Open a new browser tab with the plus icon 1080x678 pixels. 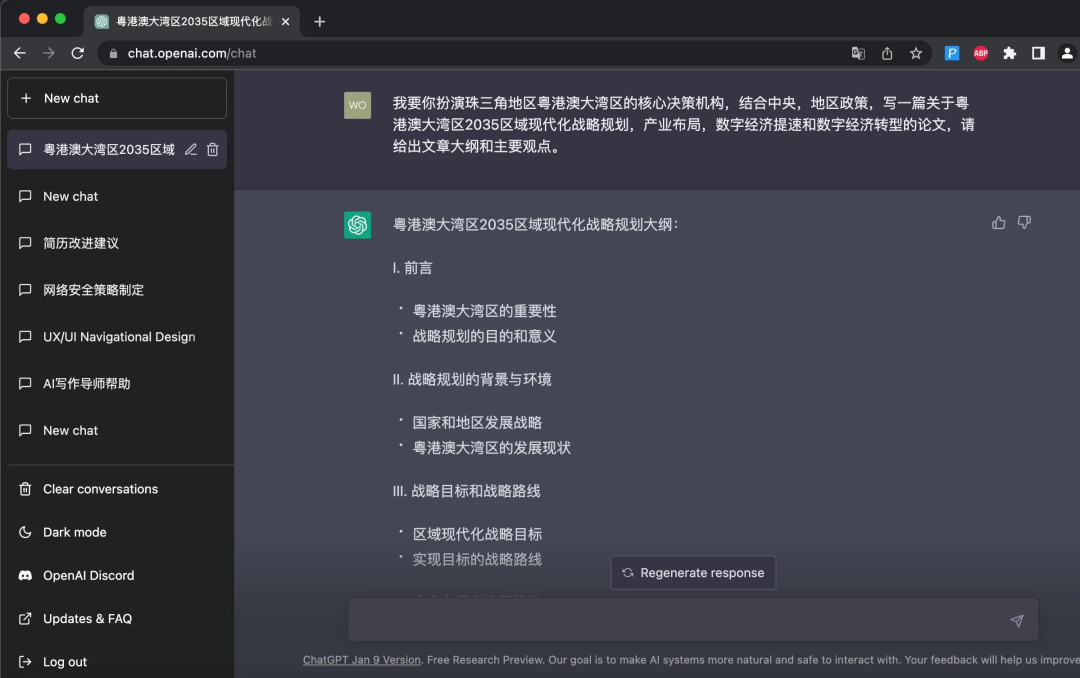(x=320, y=21)
